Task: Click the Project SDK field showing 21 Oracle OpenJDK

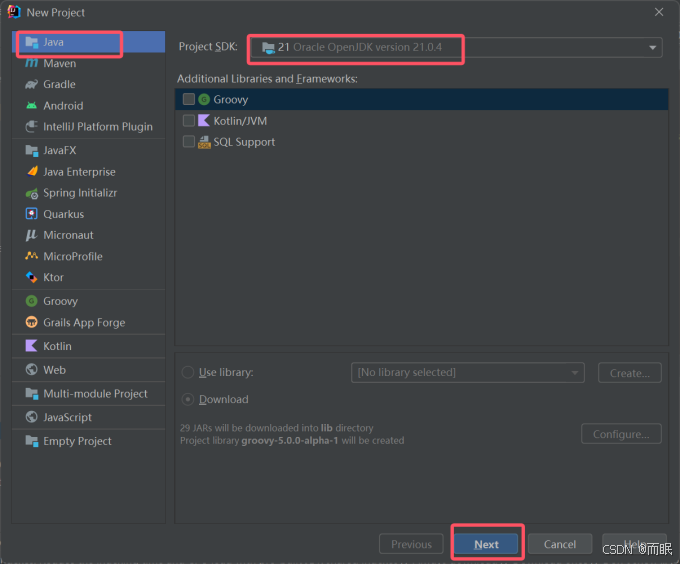Action: pyautogui.click(x=456, y=48)
